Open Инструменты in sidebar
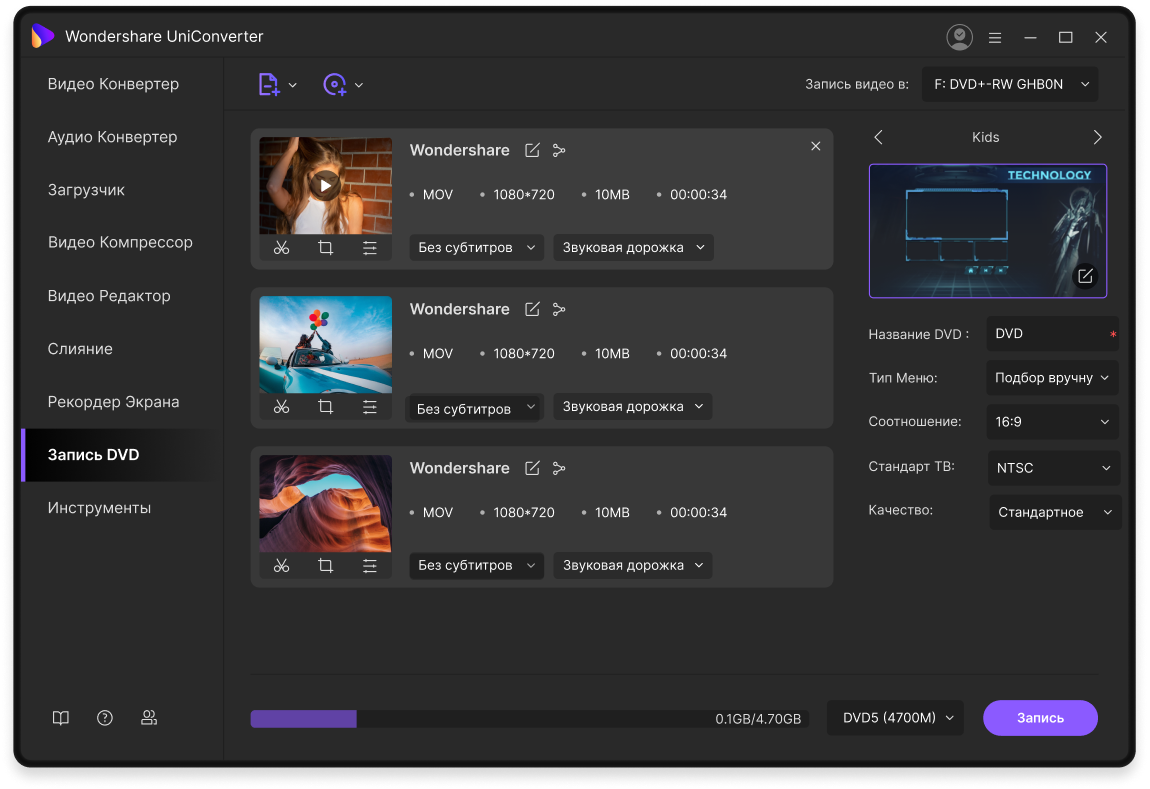Viewport: 1150px width, 789px height. click(99, 507)
